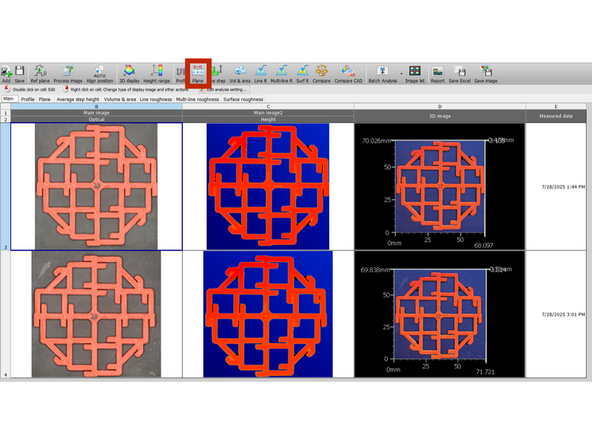Open the Volume & area tab
The width and height of the screenshot is (592, 444).
(120, 99)
